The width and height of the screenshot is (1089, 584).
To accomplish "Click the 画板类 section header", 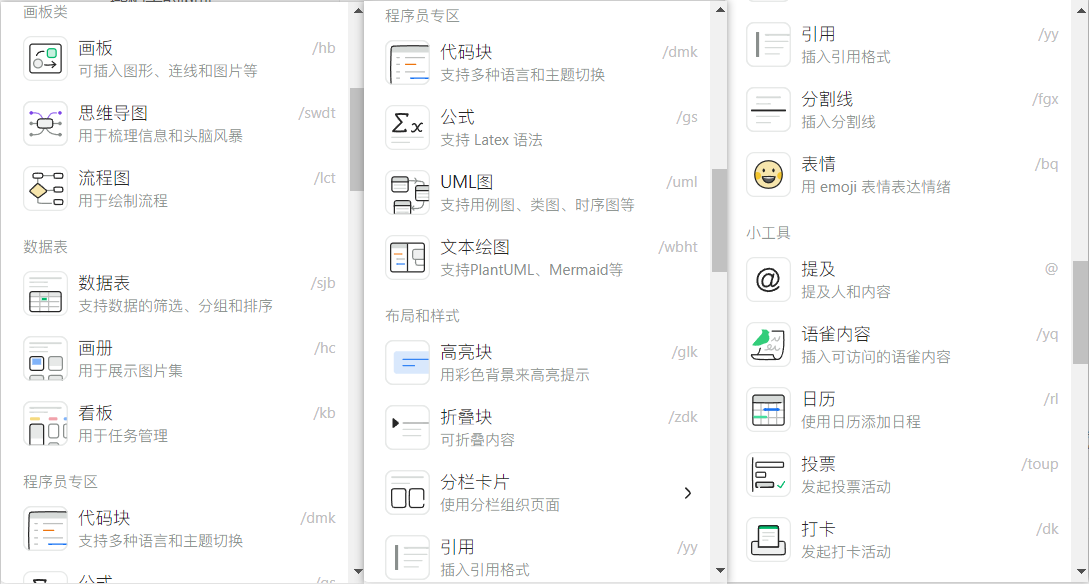I will [45, 12].
